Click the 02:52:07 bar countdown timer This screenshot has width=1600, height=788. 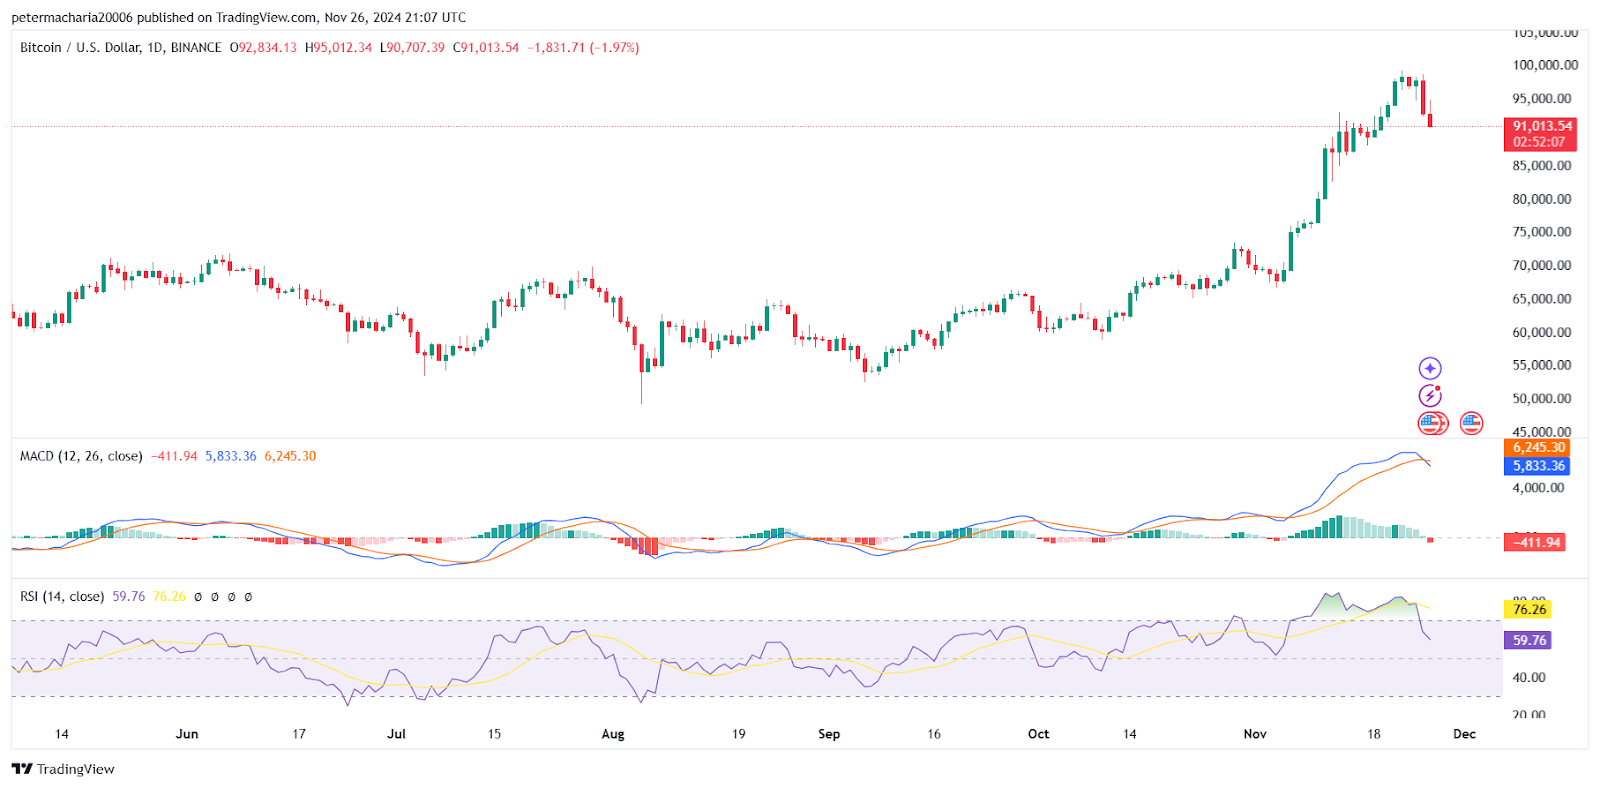tap(1541, 143)
